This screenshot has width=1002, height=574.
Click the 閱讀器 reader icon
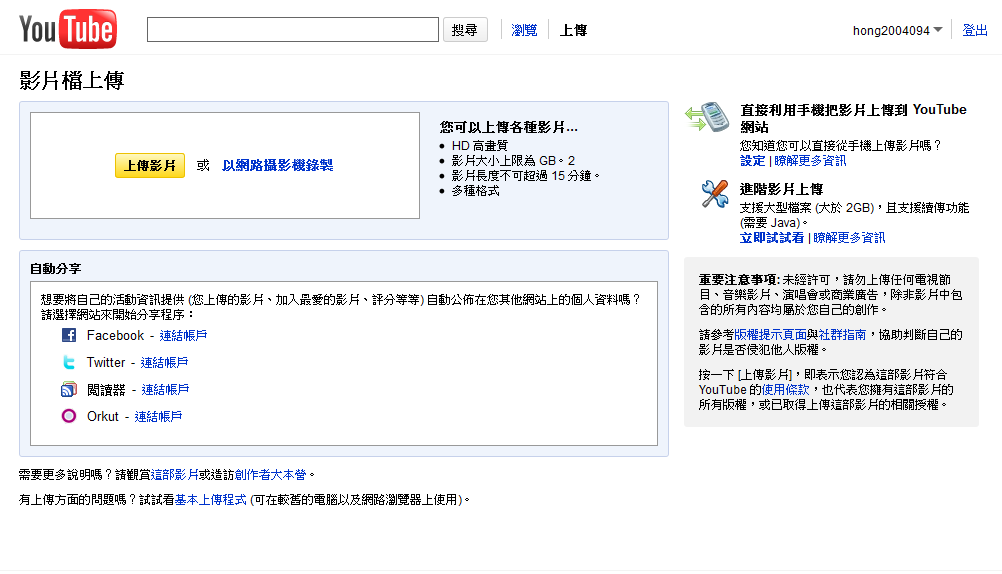coord(69,389)
